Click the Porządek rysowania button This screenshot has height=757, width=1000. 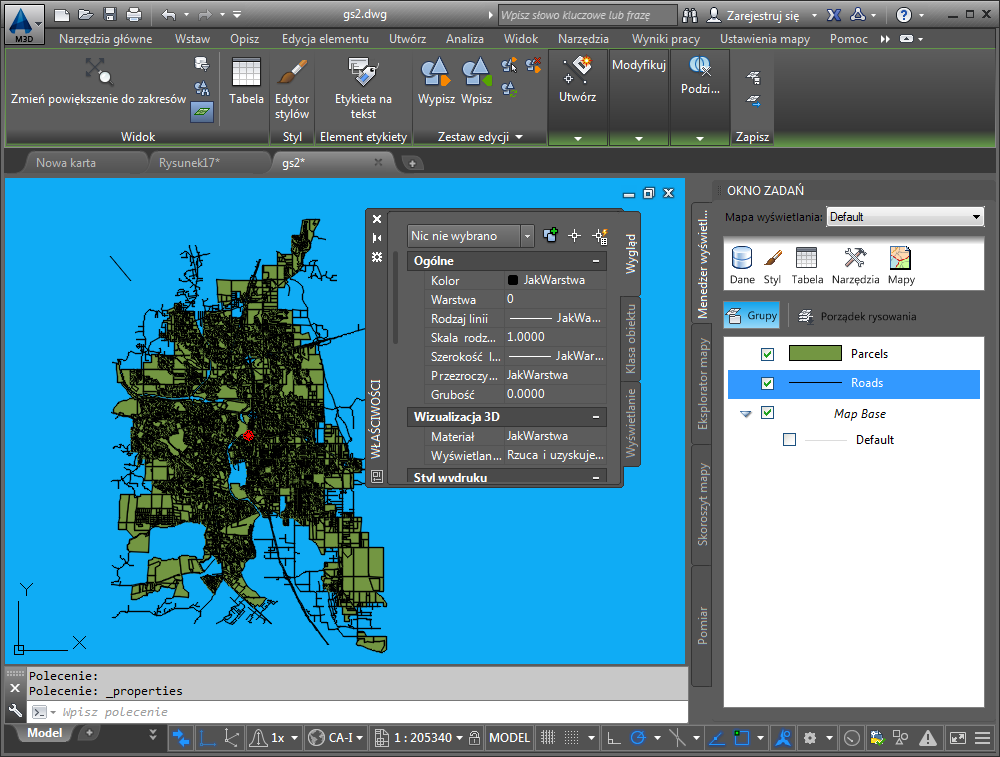(x=858, y=317)
